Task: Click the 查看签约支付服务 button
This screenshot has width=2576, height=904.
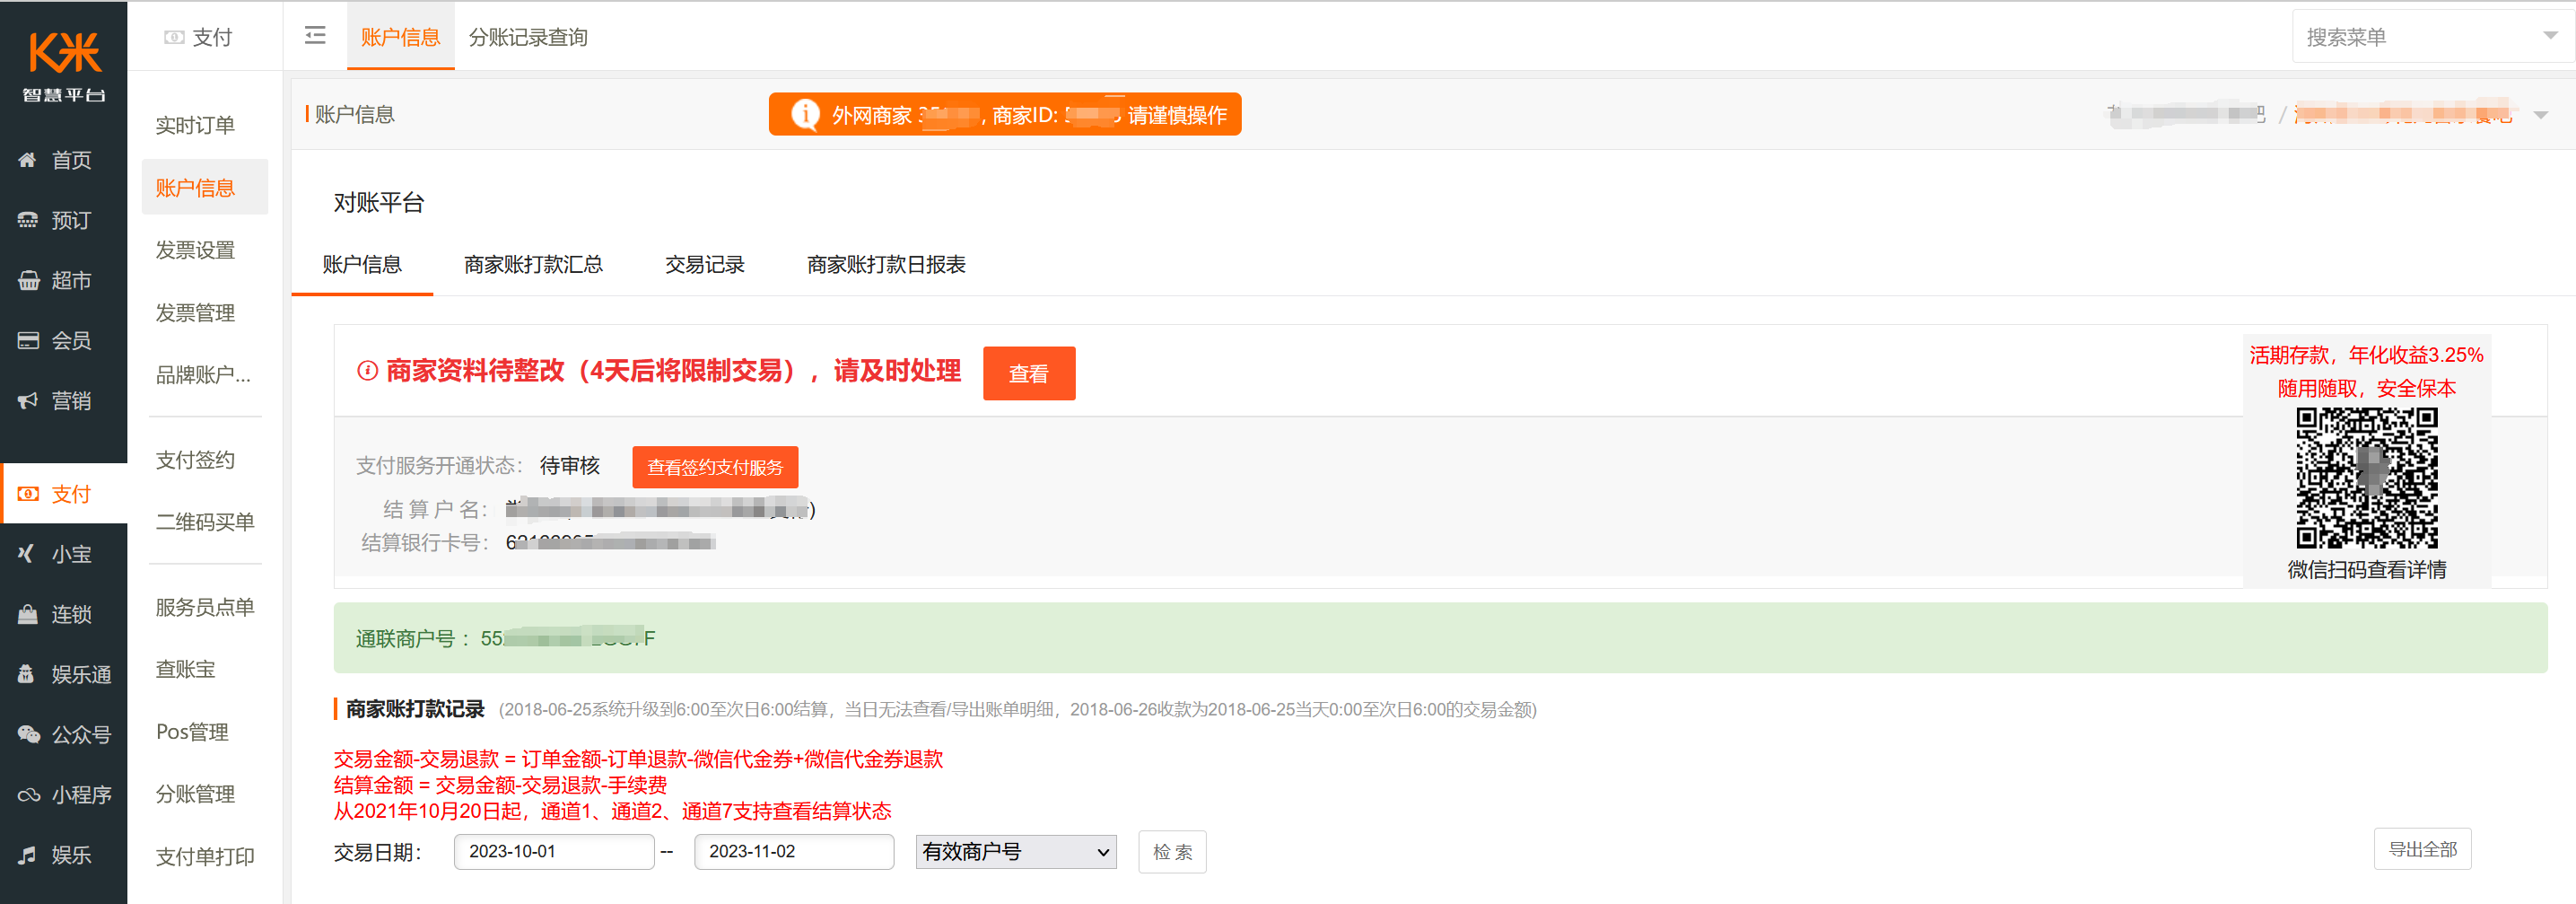Action: [x=715, y=467]
